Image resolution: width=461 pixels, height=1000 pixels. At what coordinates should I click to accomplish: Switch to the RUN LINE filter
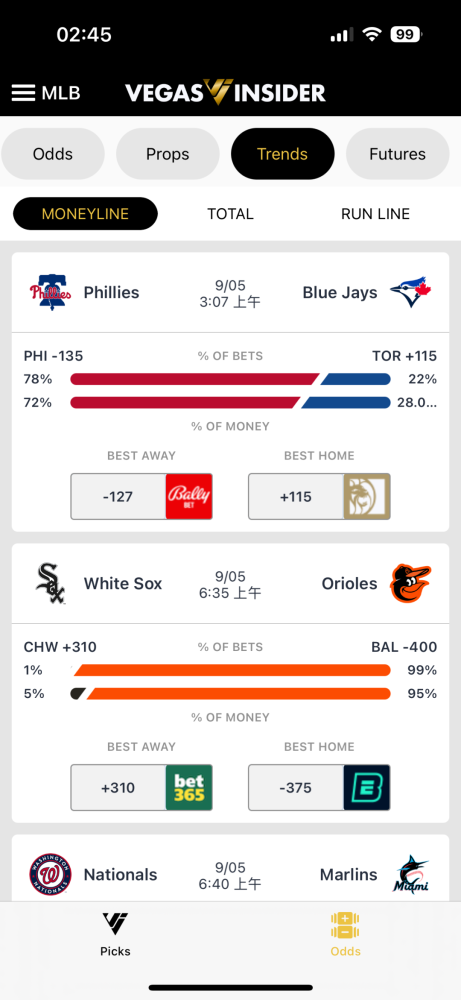pyautogui.click(x=375, y=214)
